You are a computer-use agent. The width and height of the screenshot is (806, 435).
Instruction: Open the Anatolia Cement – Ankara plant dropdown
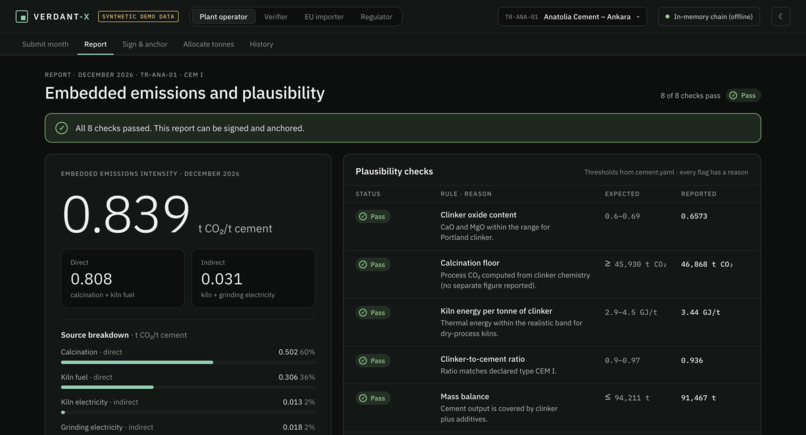point(572,16)
